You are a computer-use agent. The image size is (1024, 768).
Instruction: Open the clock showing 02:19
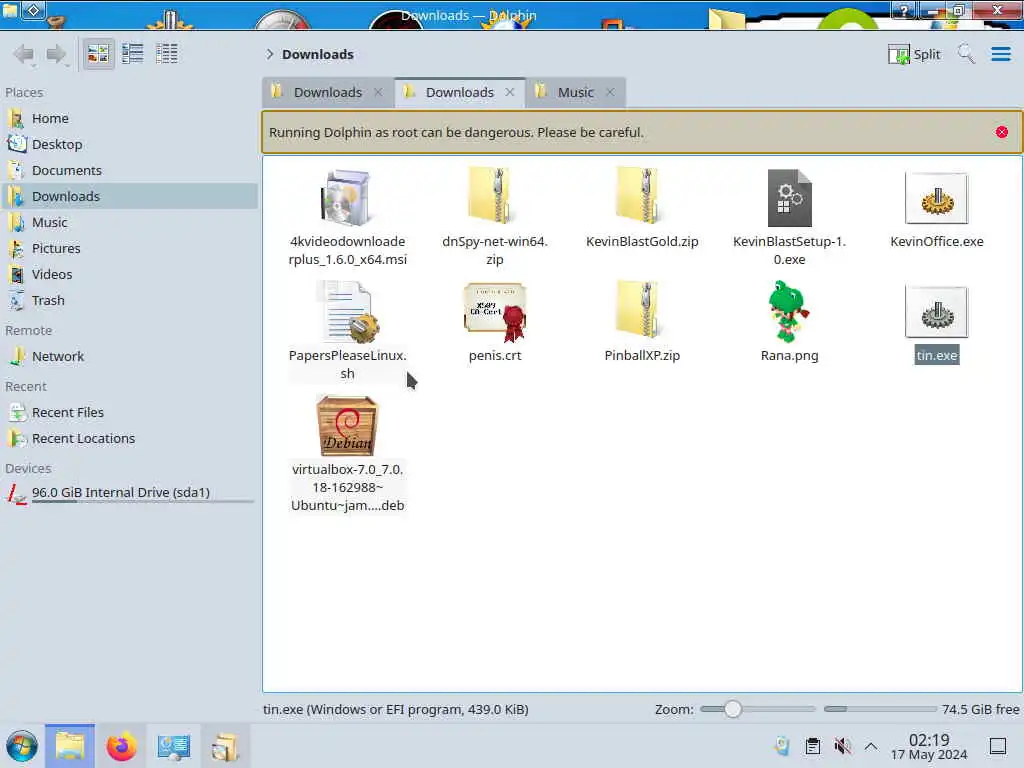tap(929, 746)
